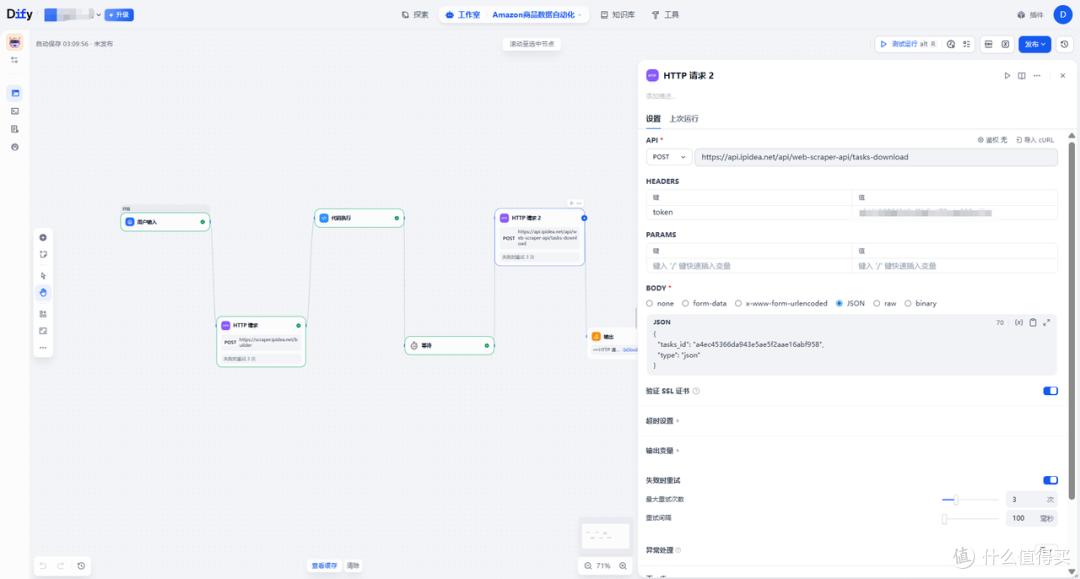Expand JSON editor to fullscreen
The image size is (1080, 579).
pos(1047,322)
